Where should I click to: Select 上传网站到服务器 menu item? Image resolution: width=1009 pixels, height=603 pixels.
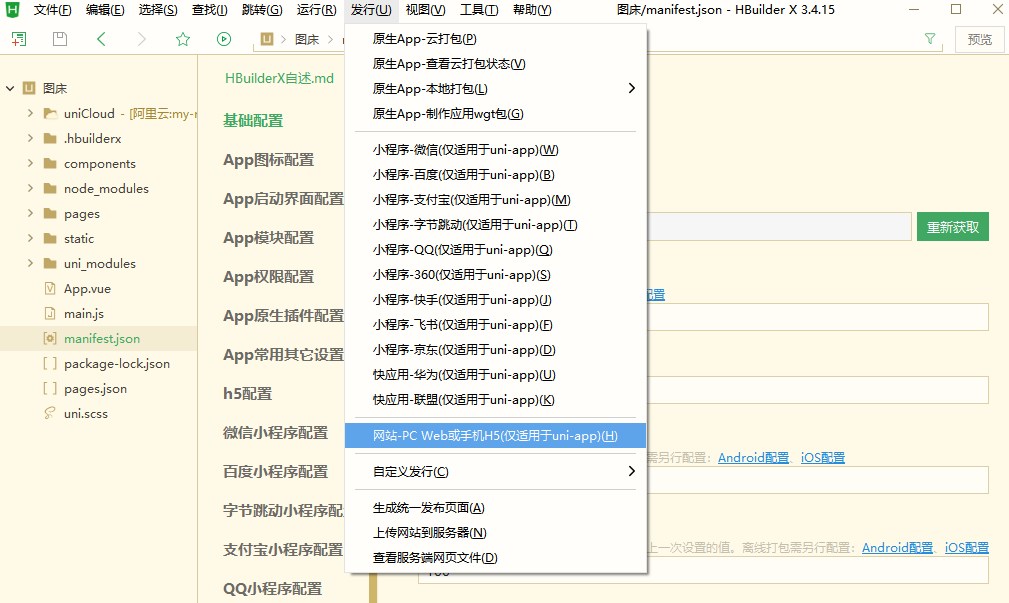point(429,532)
